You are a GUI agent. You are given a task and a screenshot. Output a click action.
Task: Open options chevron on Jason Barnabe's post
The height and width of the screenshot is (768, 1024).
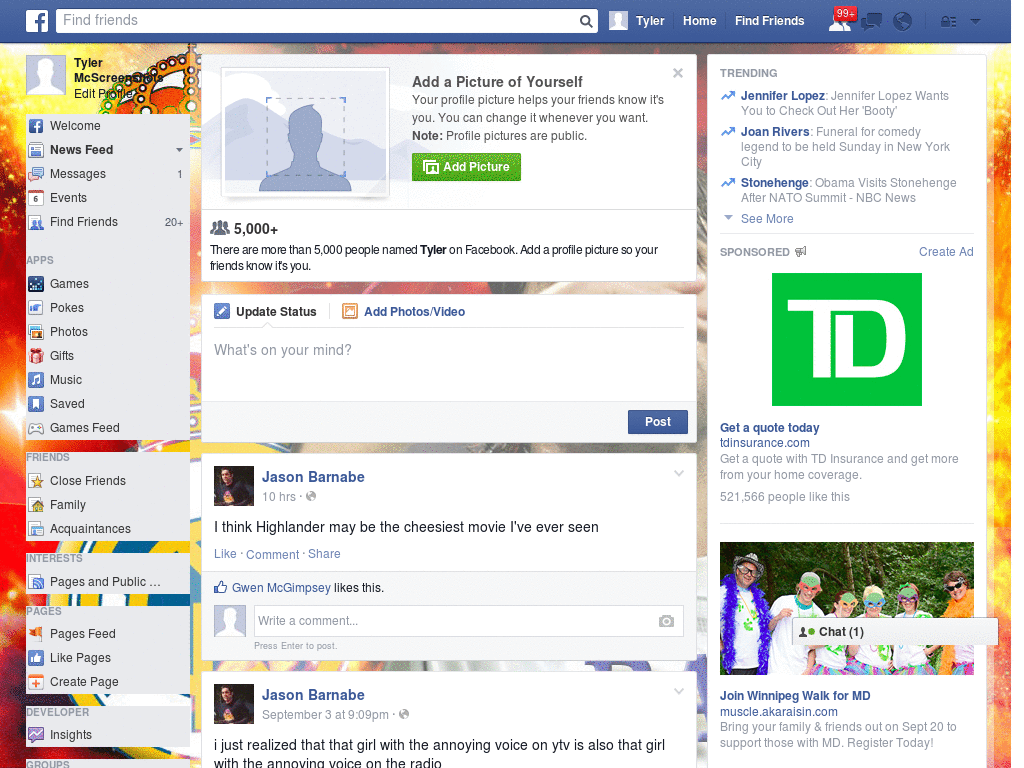[678, 473]
